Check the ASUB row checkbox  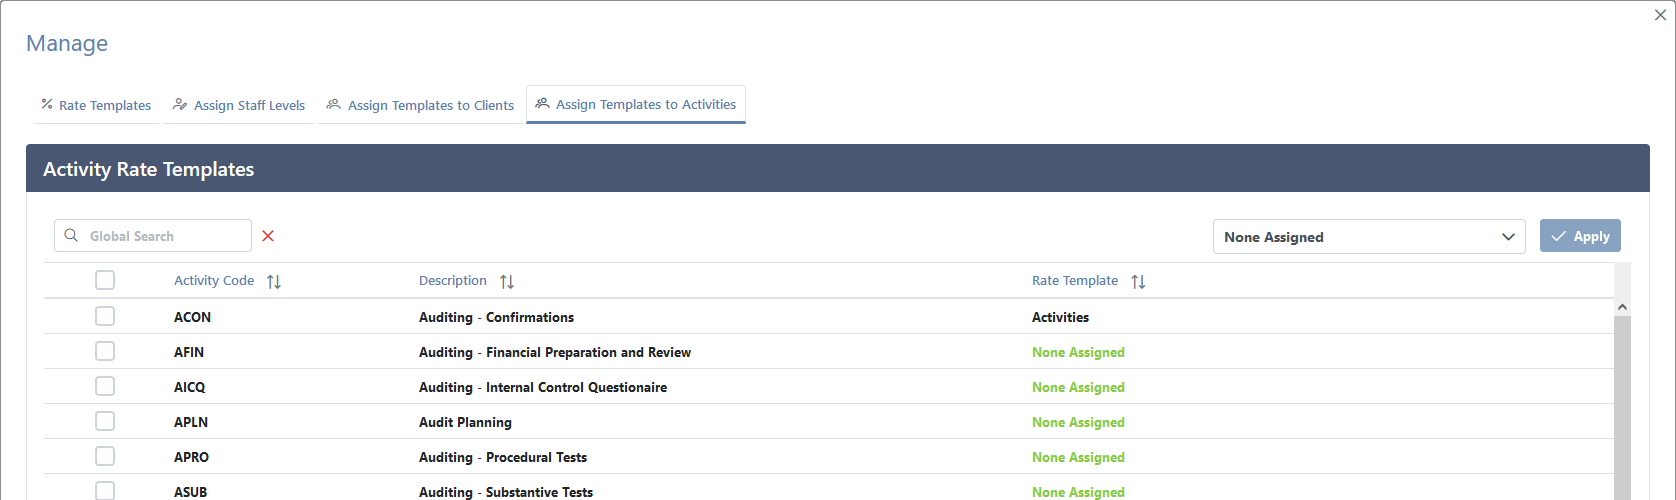point(105,491)
